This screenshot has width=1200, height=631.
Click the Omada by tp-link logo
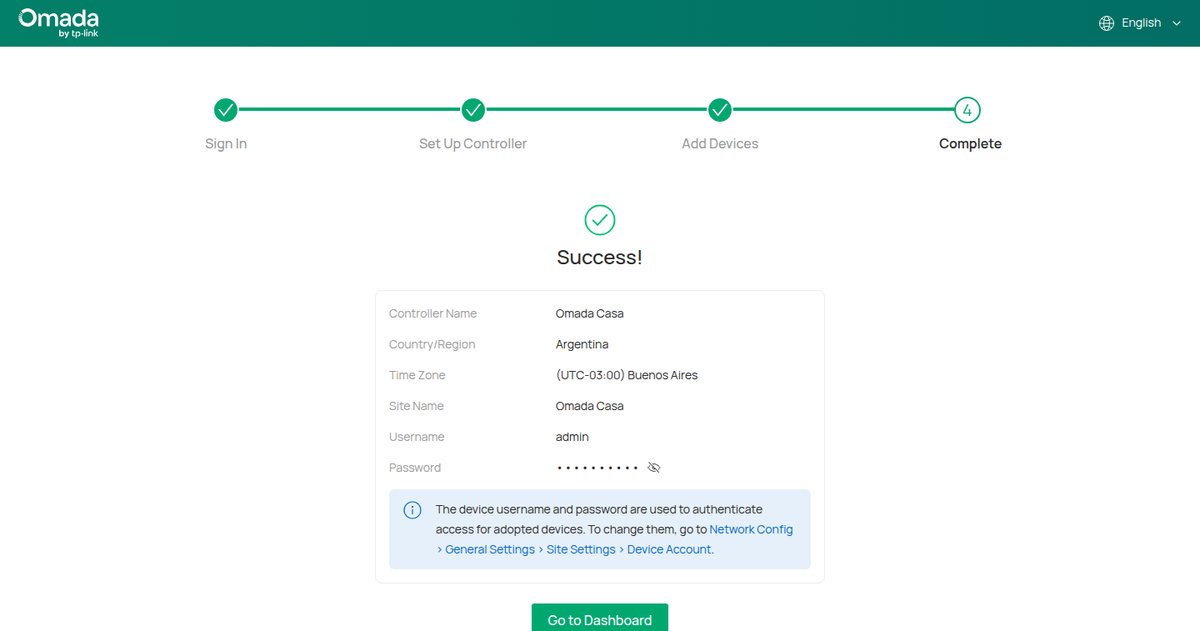click(58, 23)
